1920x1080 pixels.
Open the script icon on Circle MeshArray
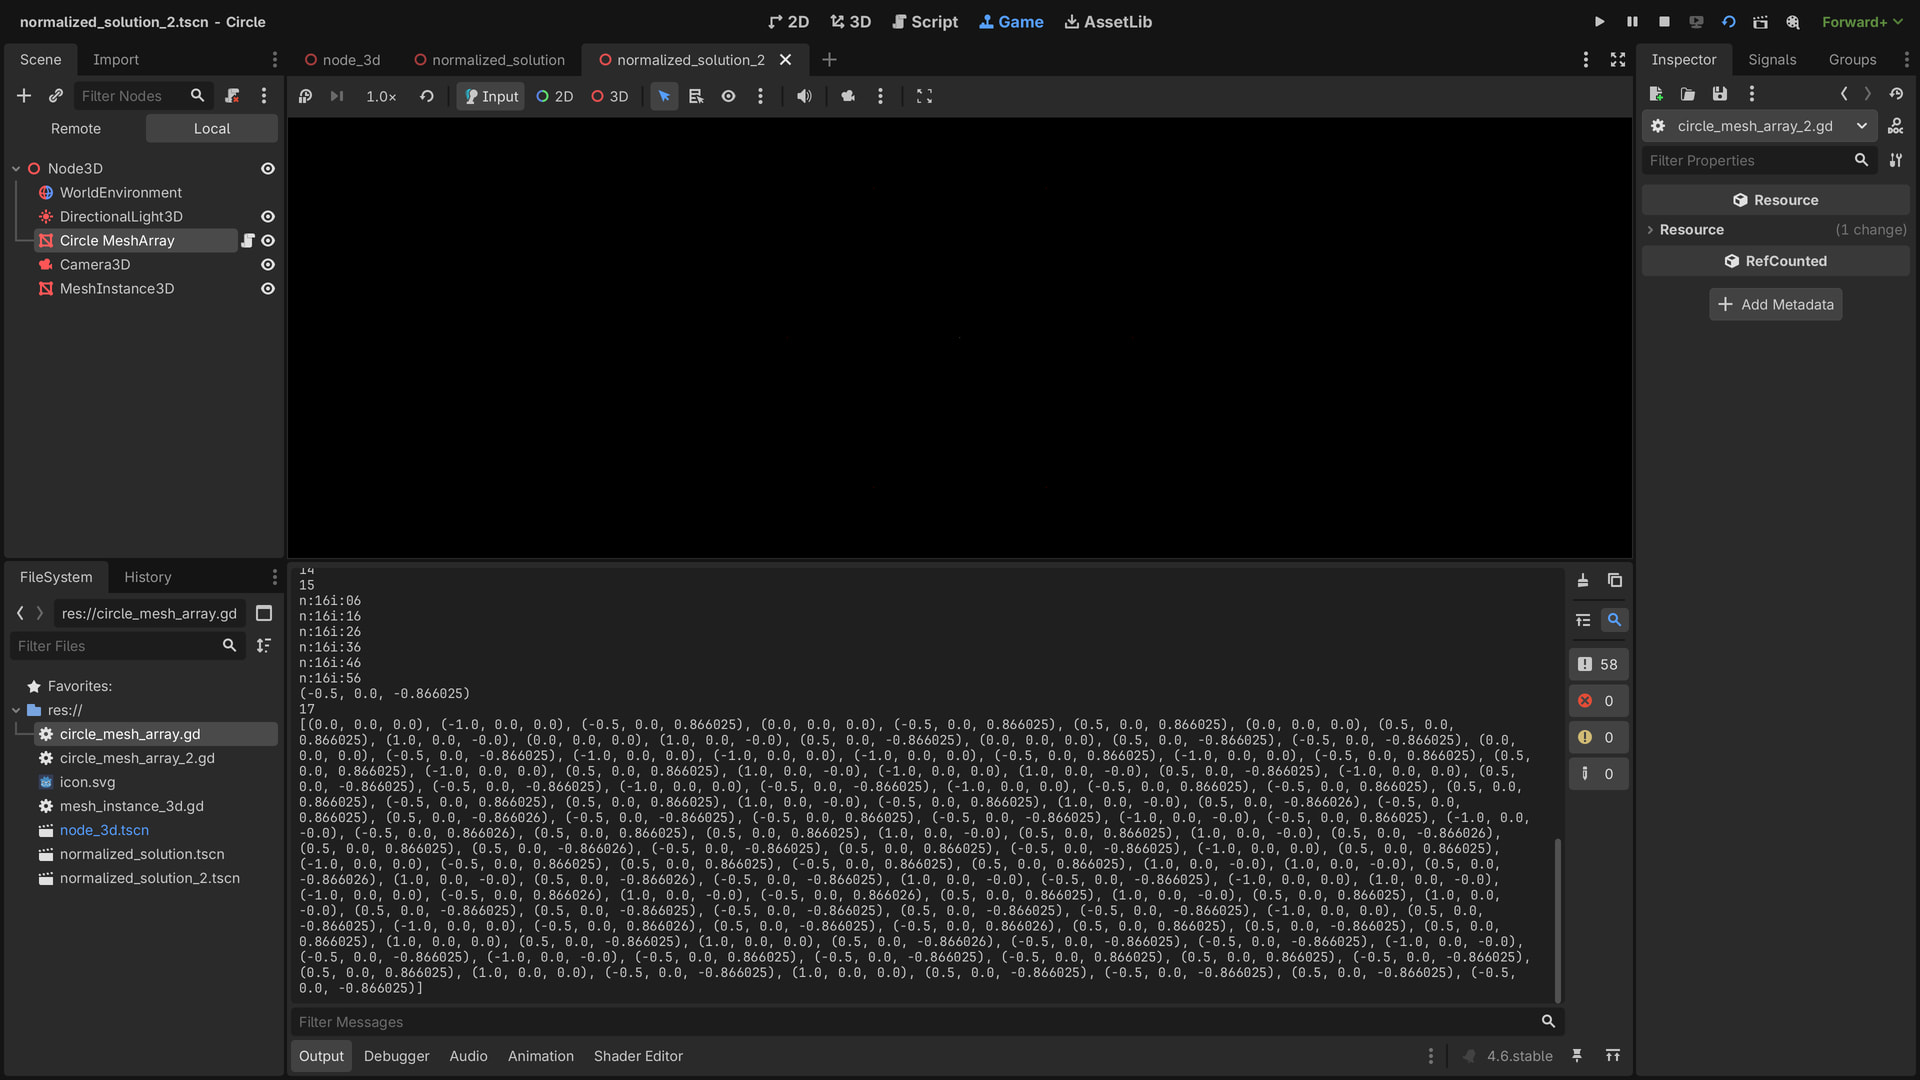coord(248,241)
